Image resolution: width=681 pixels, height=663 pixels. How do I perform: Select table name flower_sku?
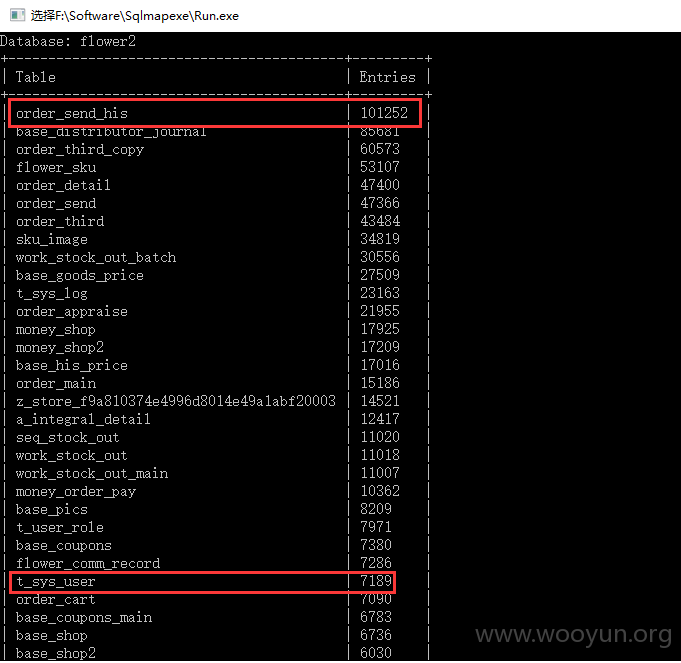pyautogui.click(x=56, y=167)
